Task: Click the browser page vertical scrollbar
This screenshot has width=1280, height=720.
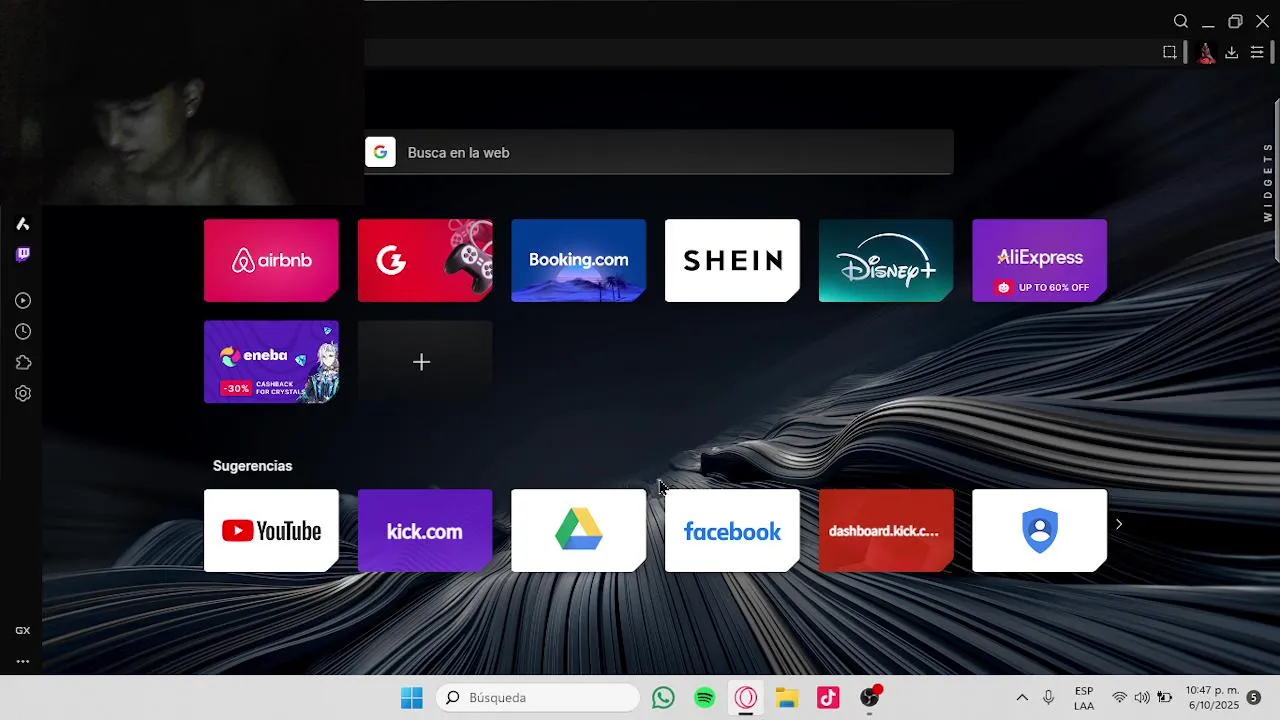Action: 1276,183
